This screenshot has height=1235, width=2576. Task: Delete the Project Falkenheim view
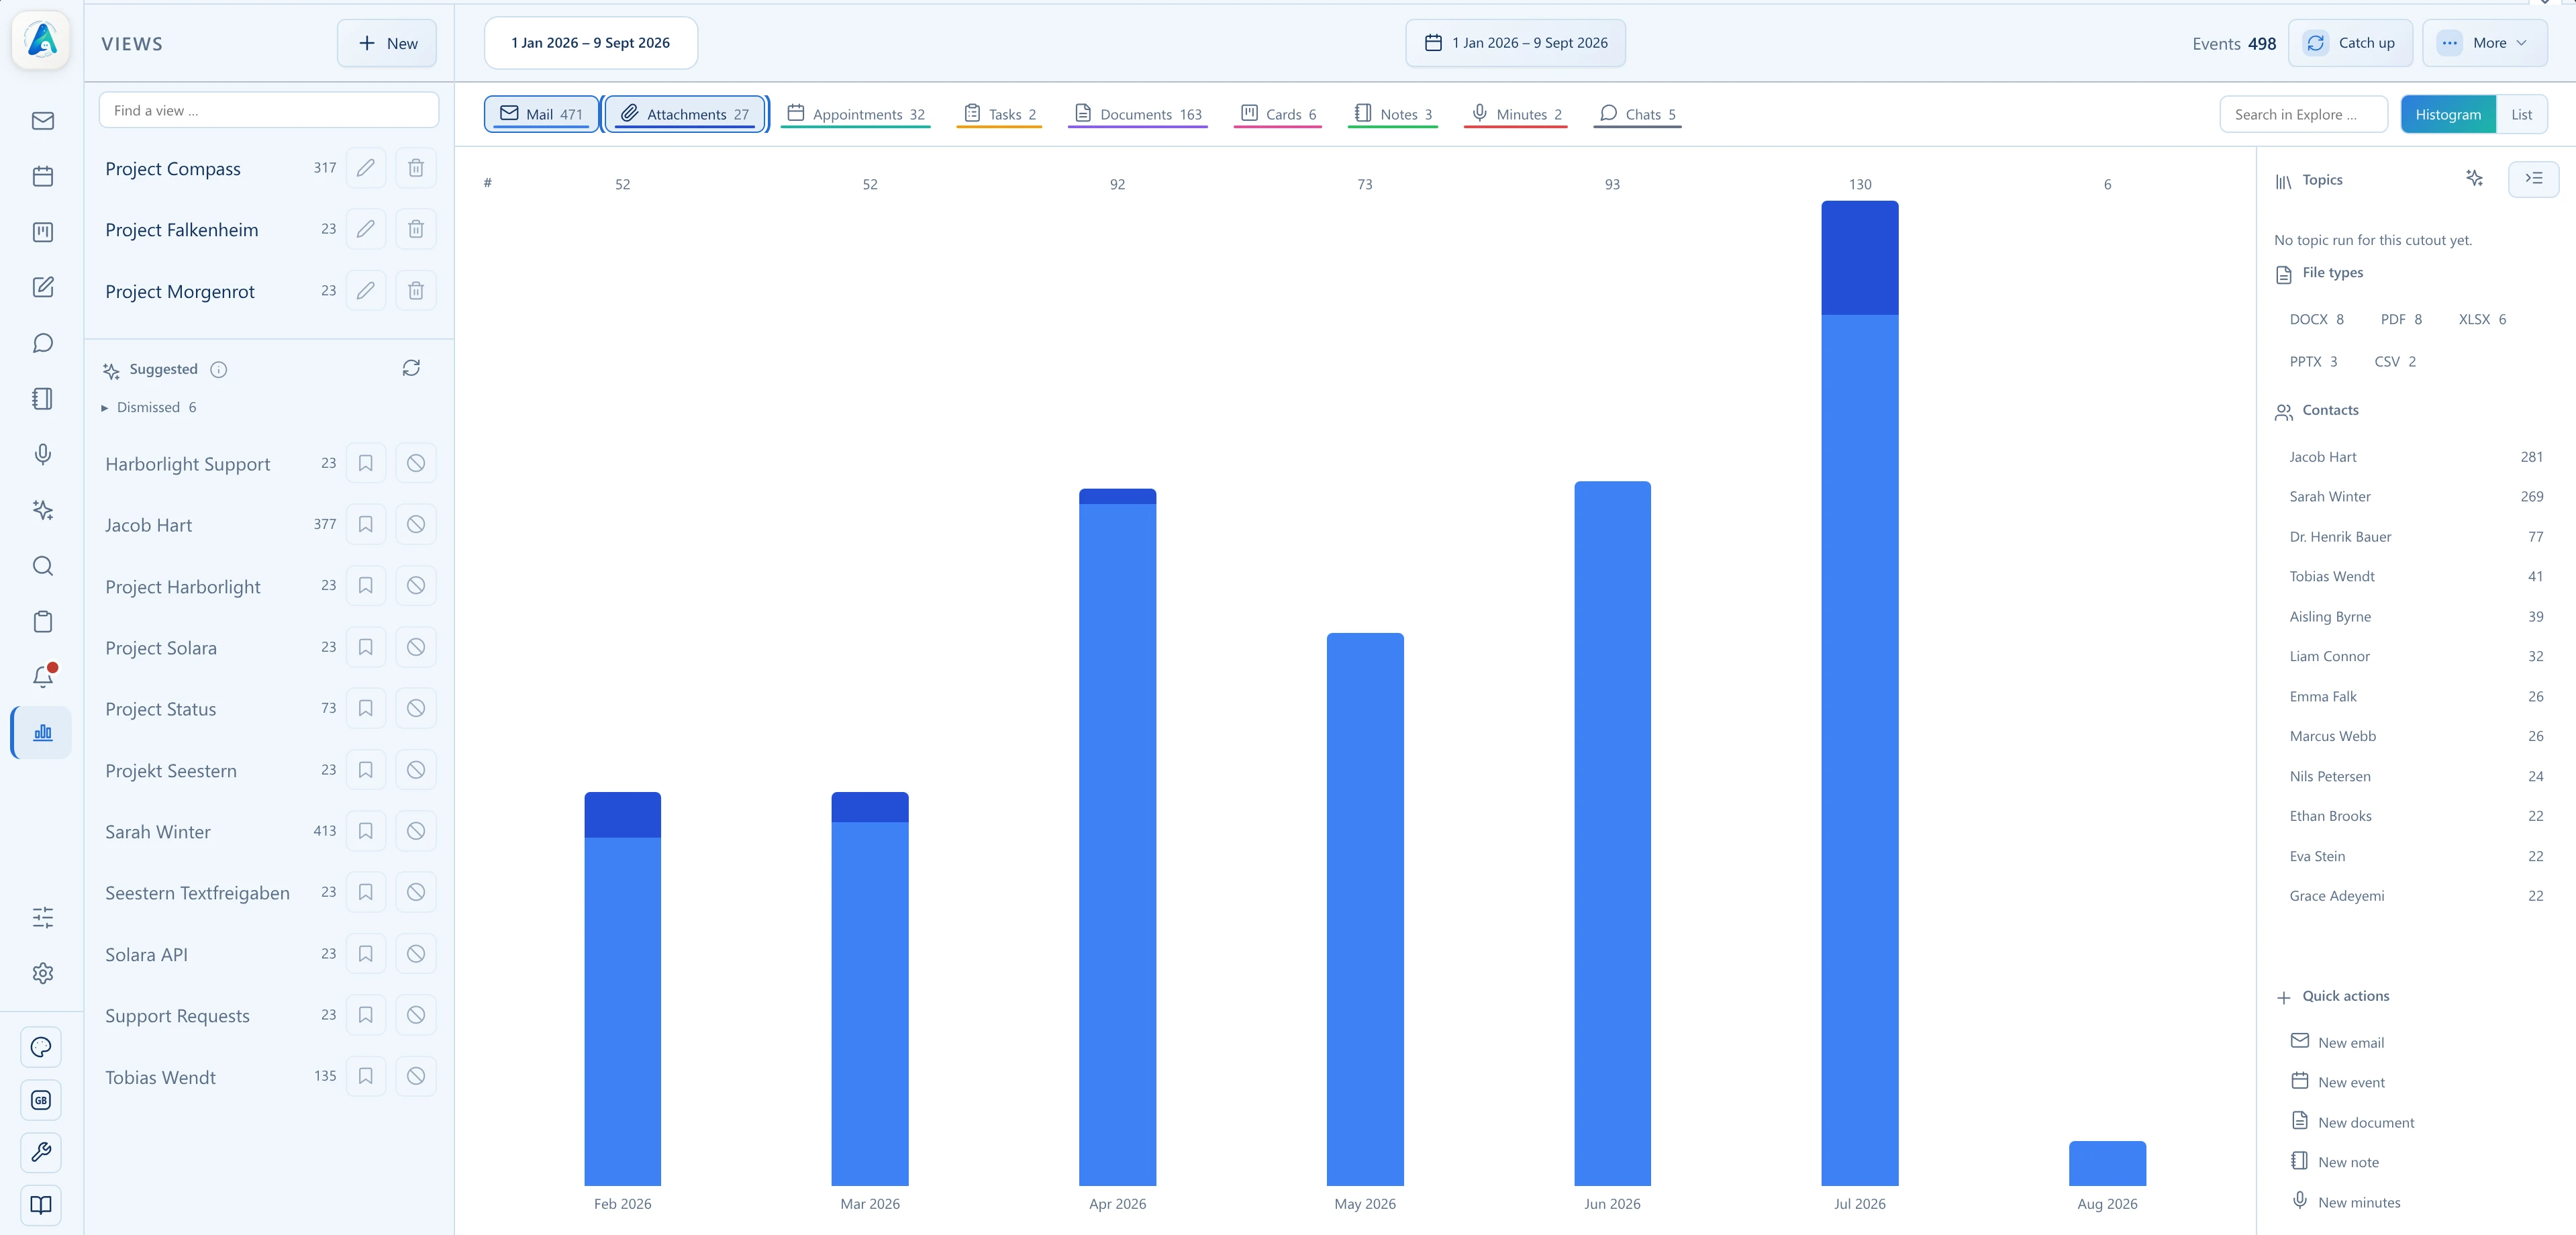click(x=416, y=229)
